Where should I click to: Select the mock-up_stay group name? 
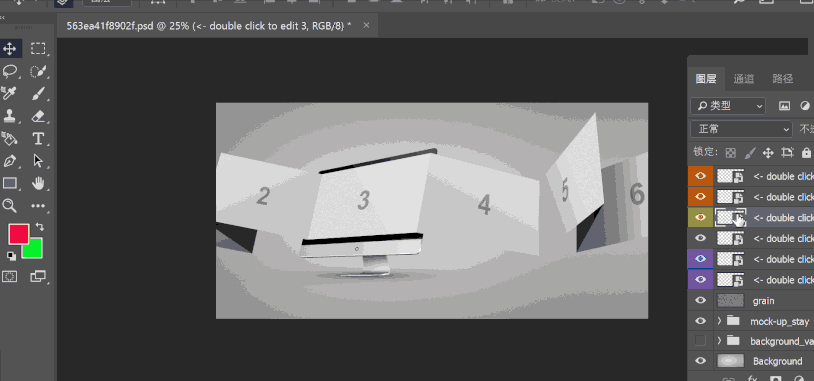click(779, 321)
